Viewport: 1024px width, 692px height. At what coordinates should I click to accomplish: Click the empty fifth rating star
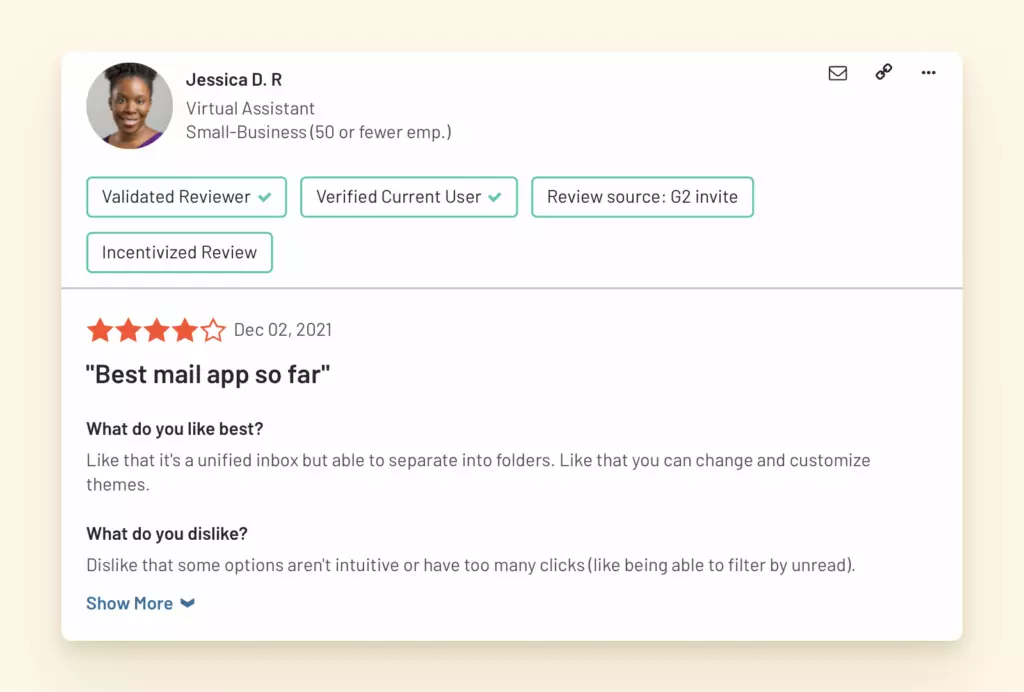coord(213,331)
